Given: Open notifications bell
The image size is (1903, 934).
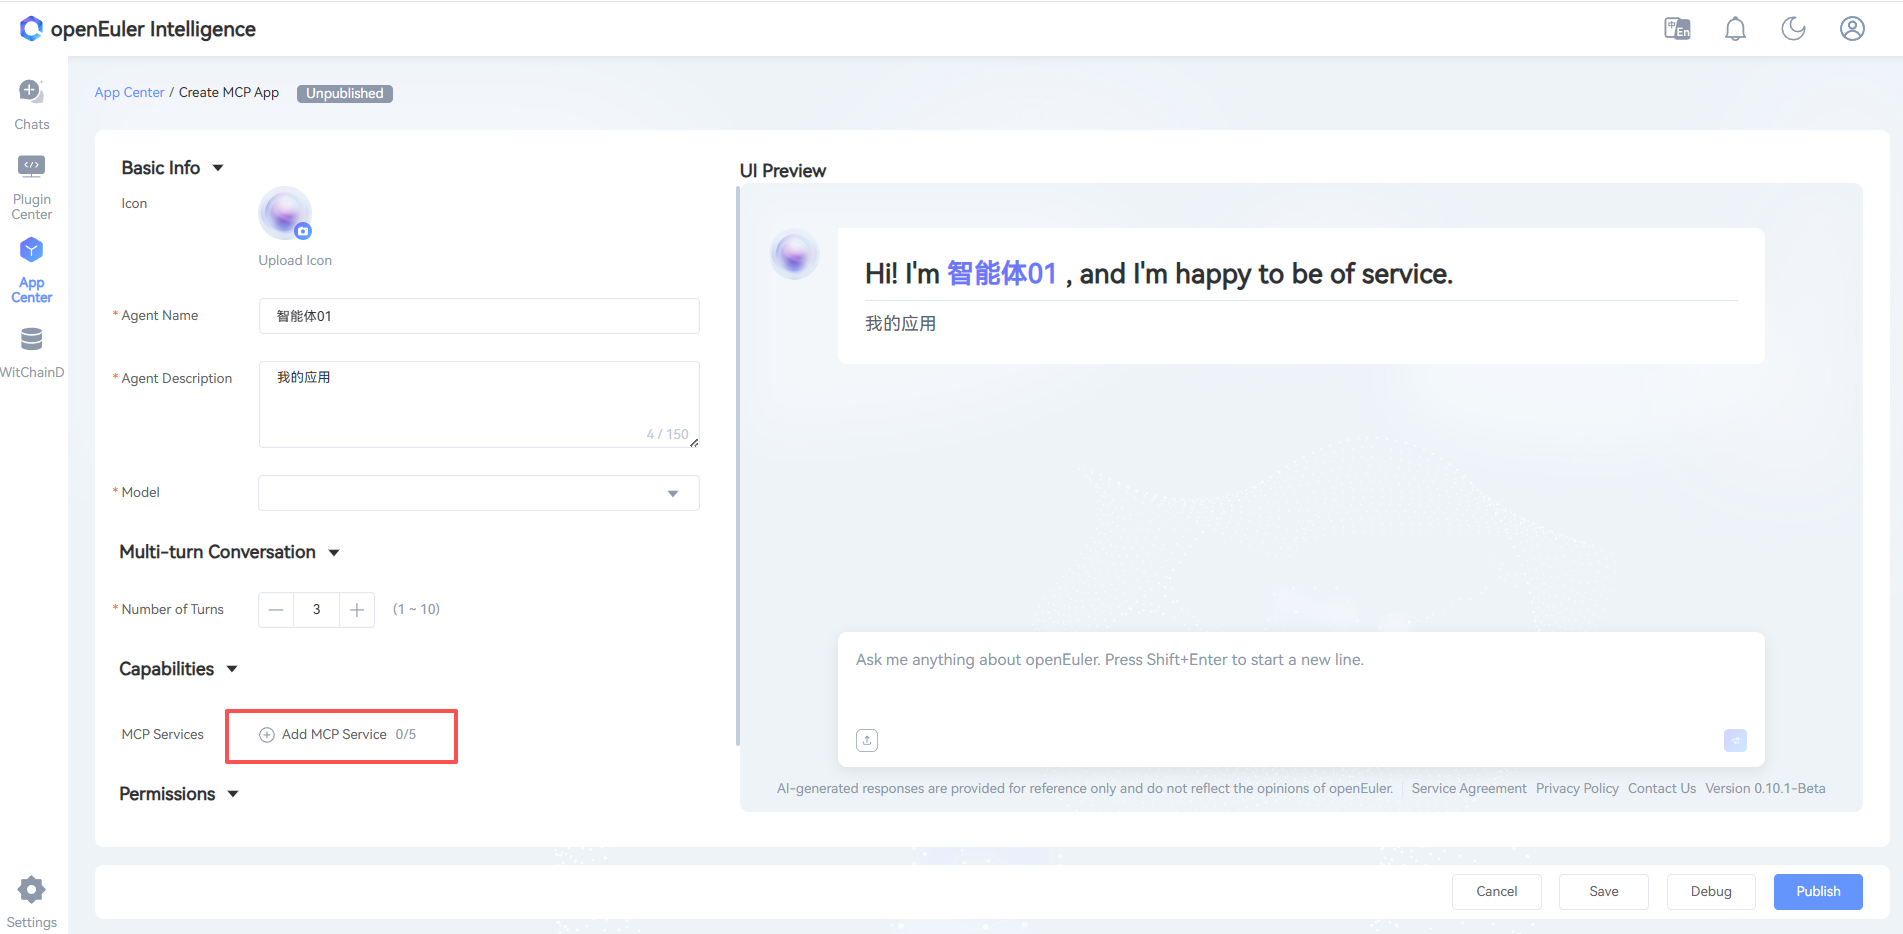Looking at the screenshot, I should [1735, 29].
